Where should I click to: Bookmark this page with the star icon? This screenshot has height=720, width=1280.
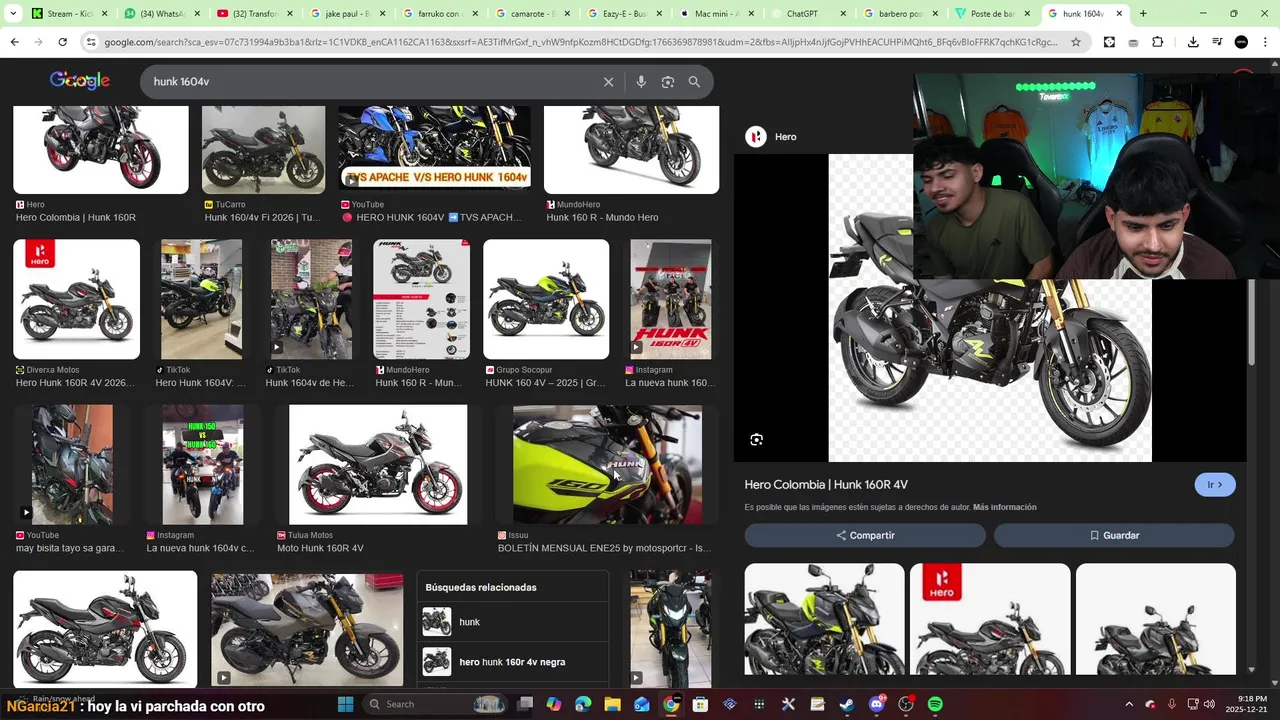1076,42
